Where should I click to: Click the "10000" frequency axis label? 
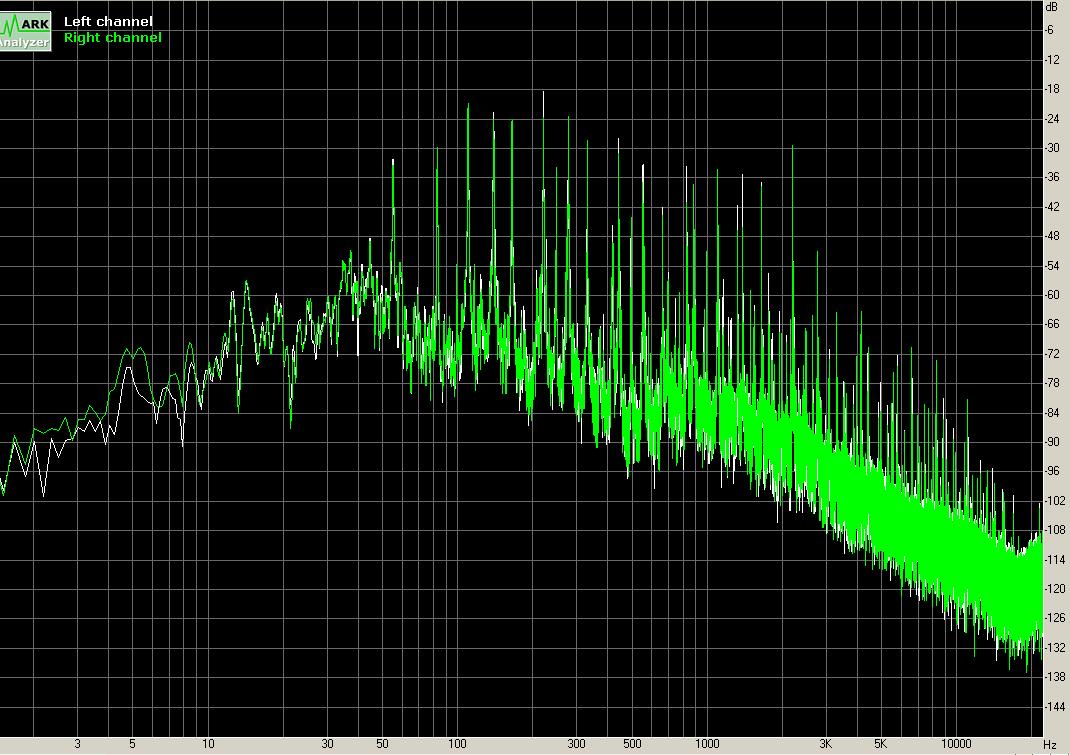[x=956, y=744]
